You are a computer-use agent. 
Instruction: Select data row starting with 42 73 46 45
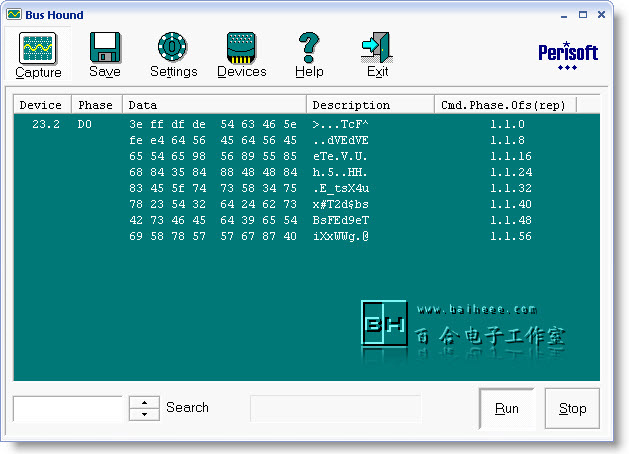213,221
